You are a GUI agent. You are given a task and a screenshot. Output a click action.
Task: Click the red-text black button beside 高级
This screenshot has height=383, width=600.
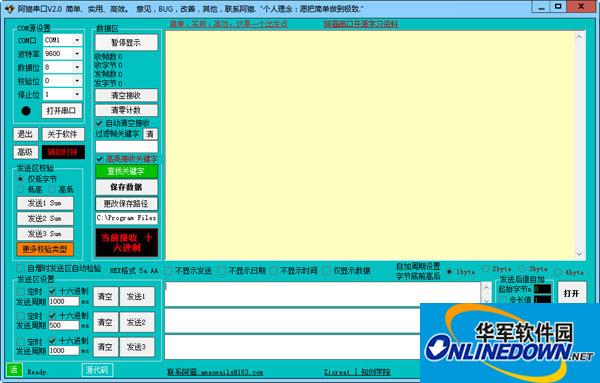tap(63, 152)
